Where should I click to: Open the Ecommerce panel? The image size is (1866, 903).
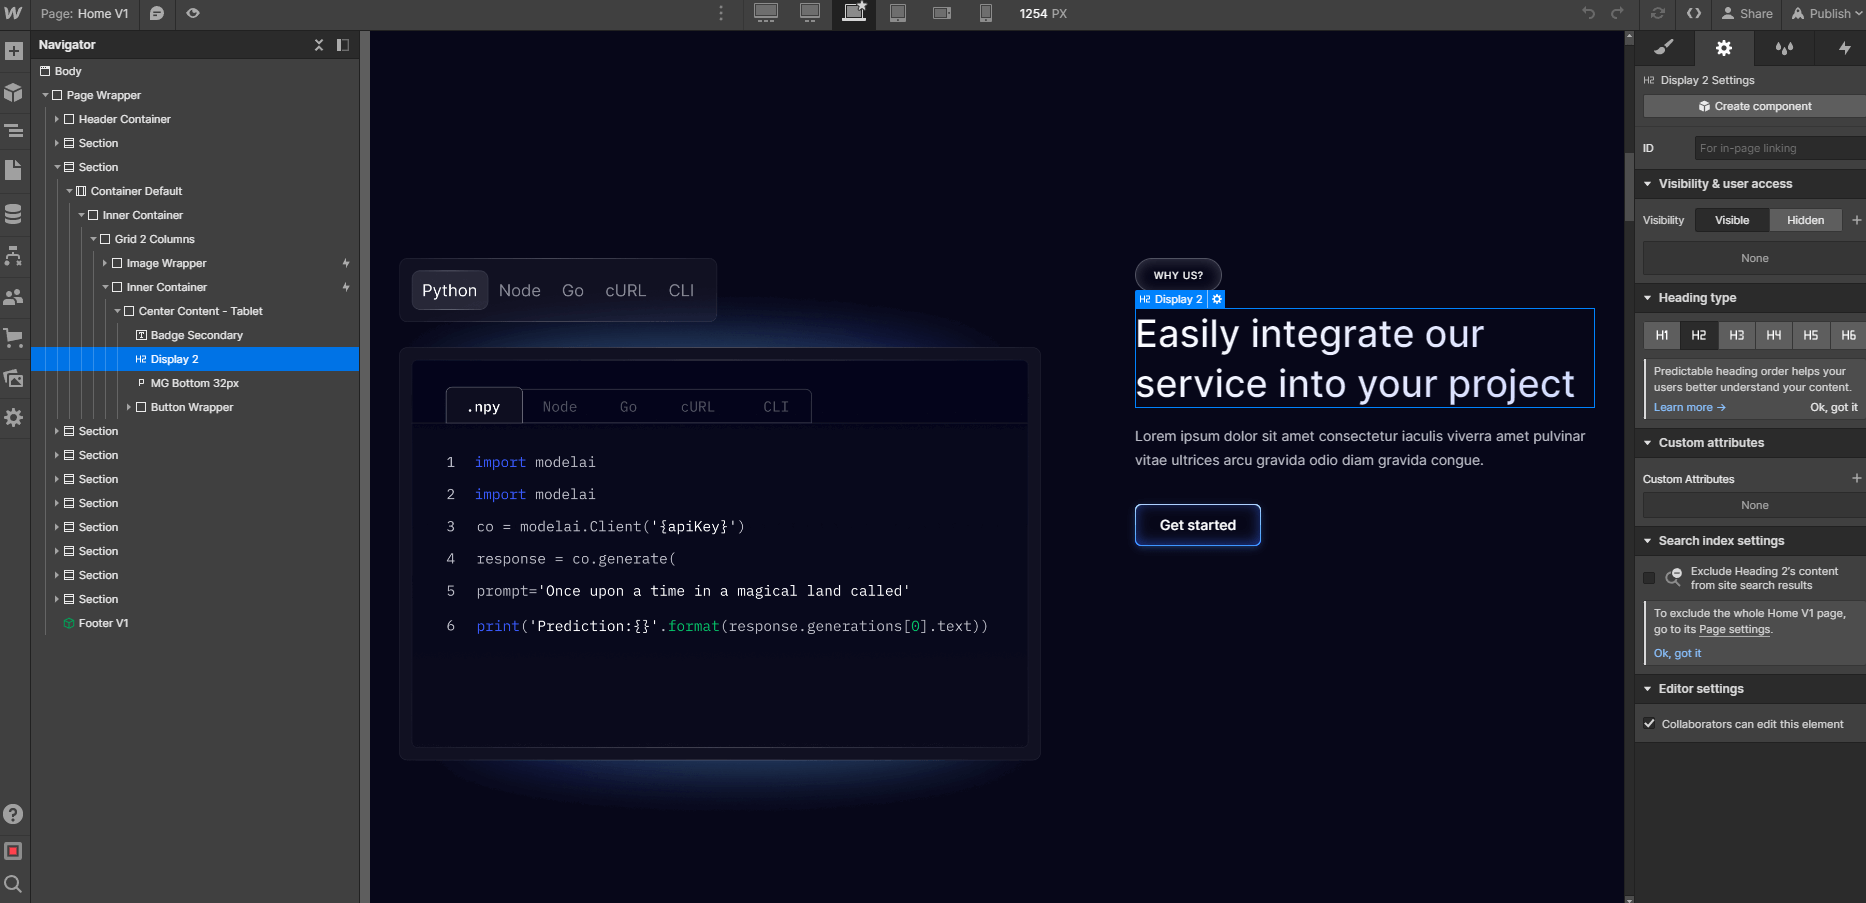[x=14, y=337]
